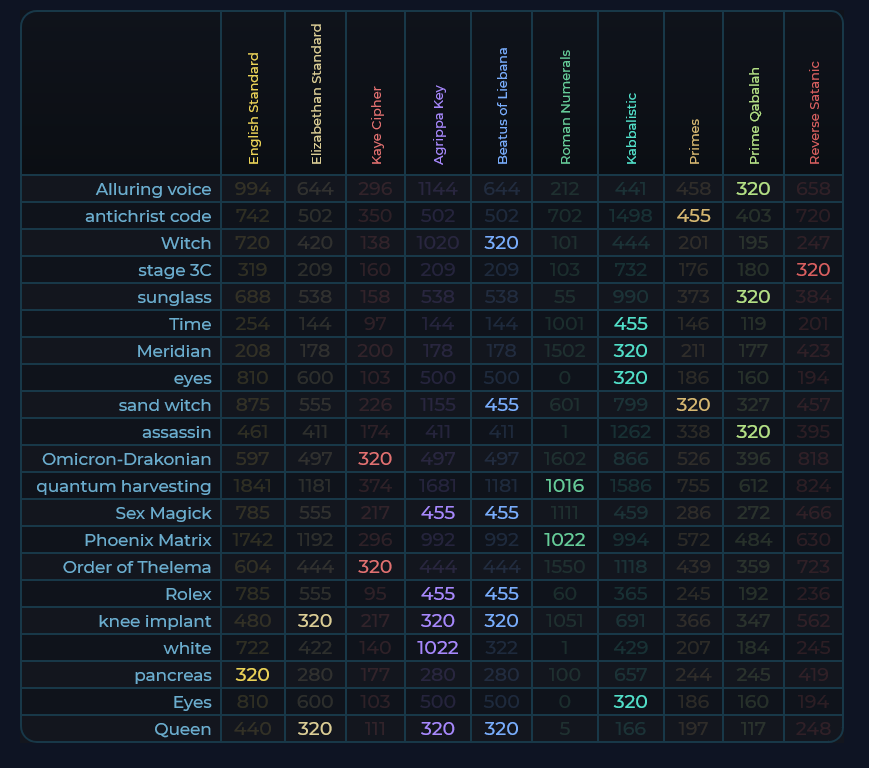
Task: Select the Omicron-Drakonian phrase label
Action: click(x=126, y=459)
